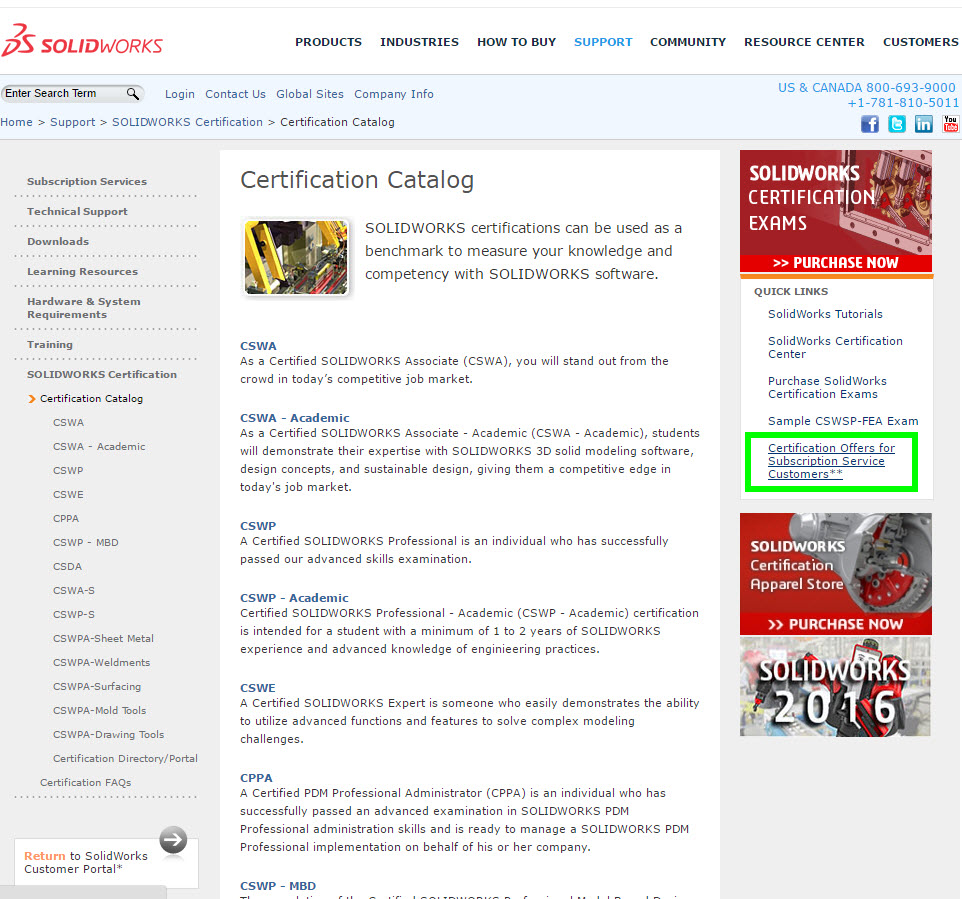Open the YouTube icon in header
This screenshot has width=962, height=899.
(x=950, y=124)
